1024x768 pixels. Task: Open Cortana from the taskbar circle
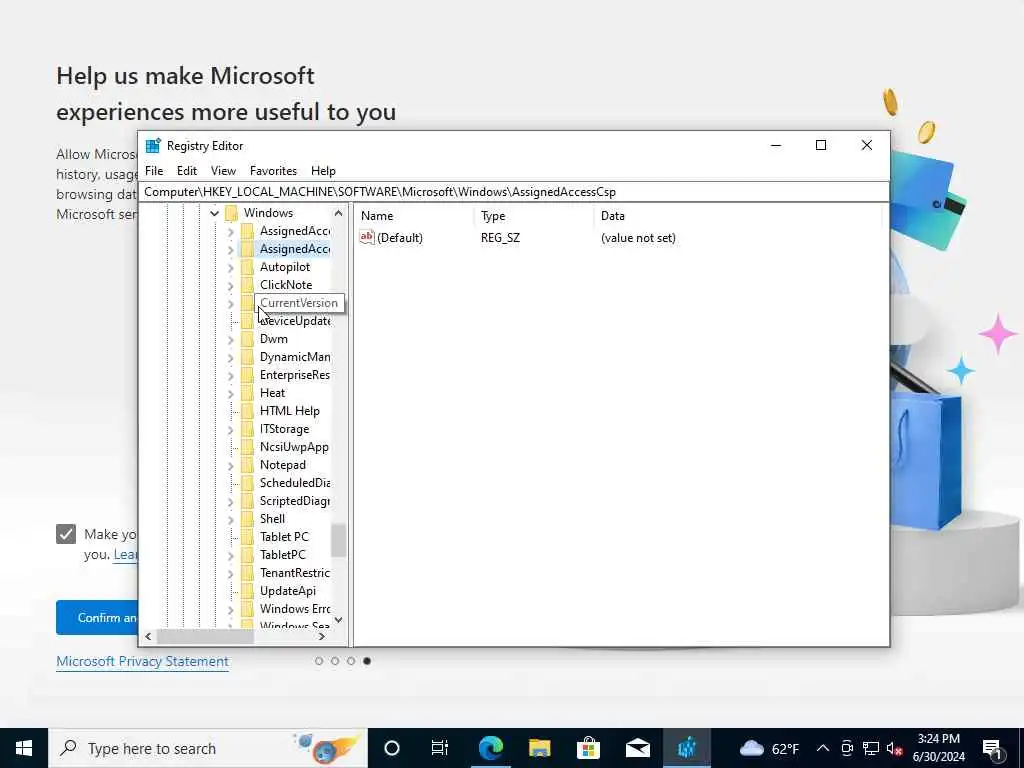392,748
